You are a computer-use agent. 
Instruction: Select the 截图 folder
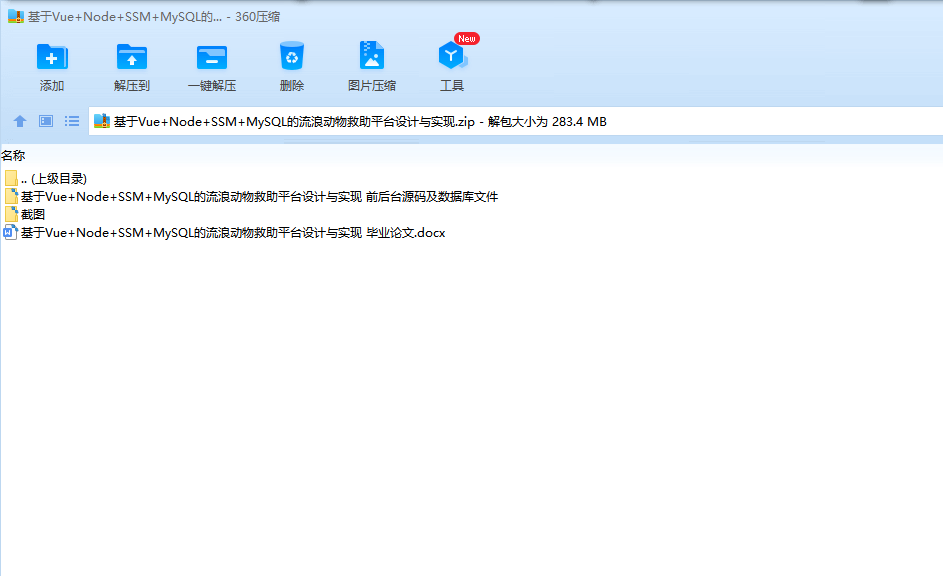(25, 215)
